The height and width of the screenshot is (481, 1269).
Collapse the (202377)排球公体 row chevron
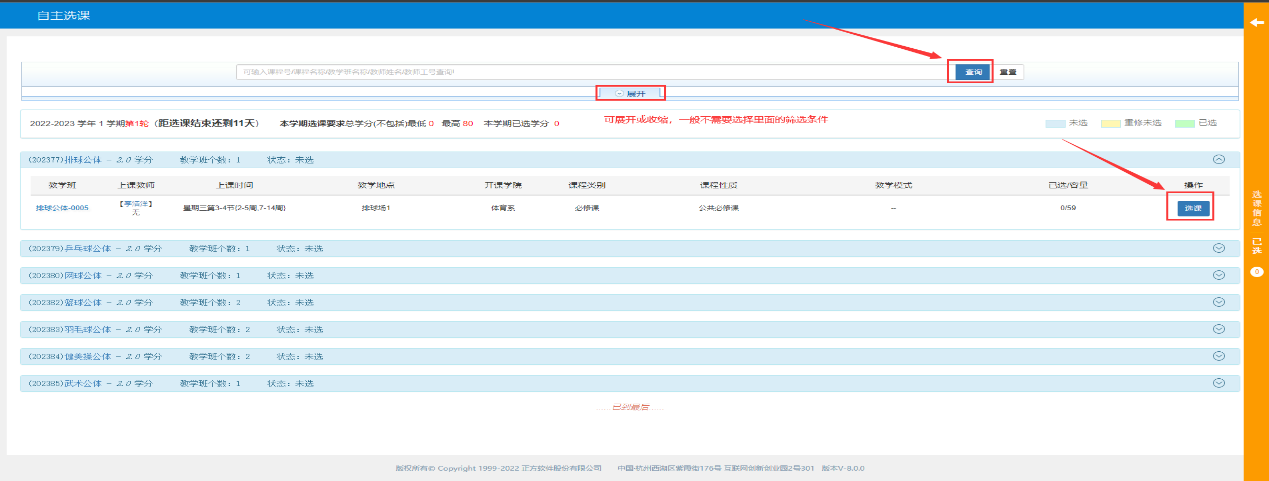coord(1218,159)
